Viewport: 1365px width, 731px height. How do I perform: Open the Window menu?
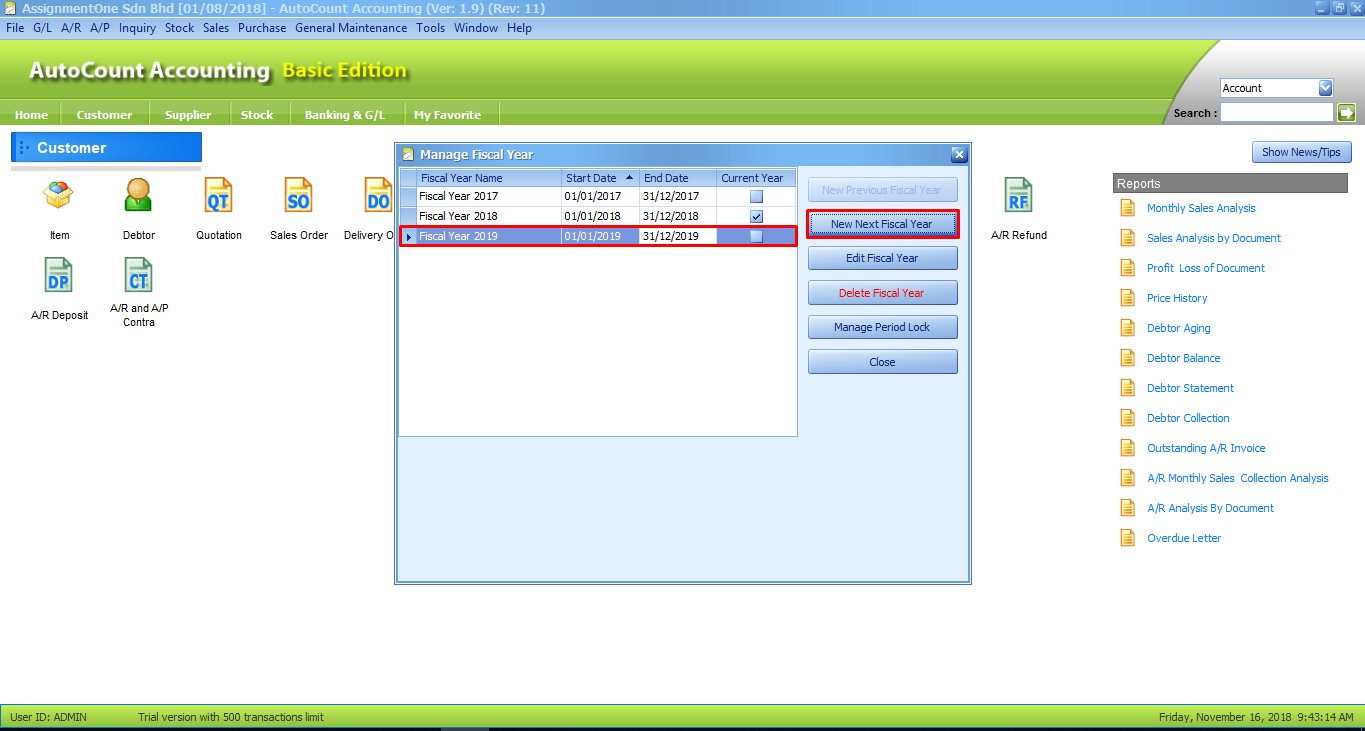pyautogui.click(x=476, y=28)
